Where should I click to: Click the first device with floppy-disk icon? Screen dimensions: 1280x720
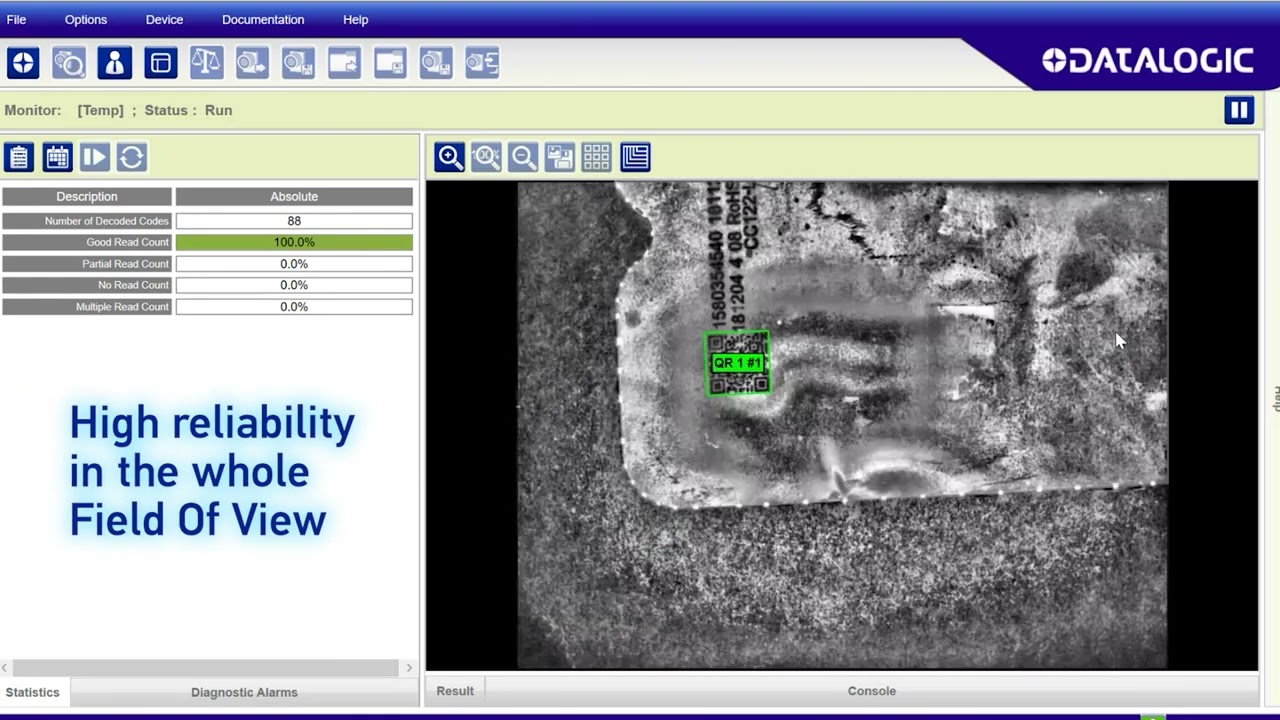point(298,63)
